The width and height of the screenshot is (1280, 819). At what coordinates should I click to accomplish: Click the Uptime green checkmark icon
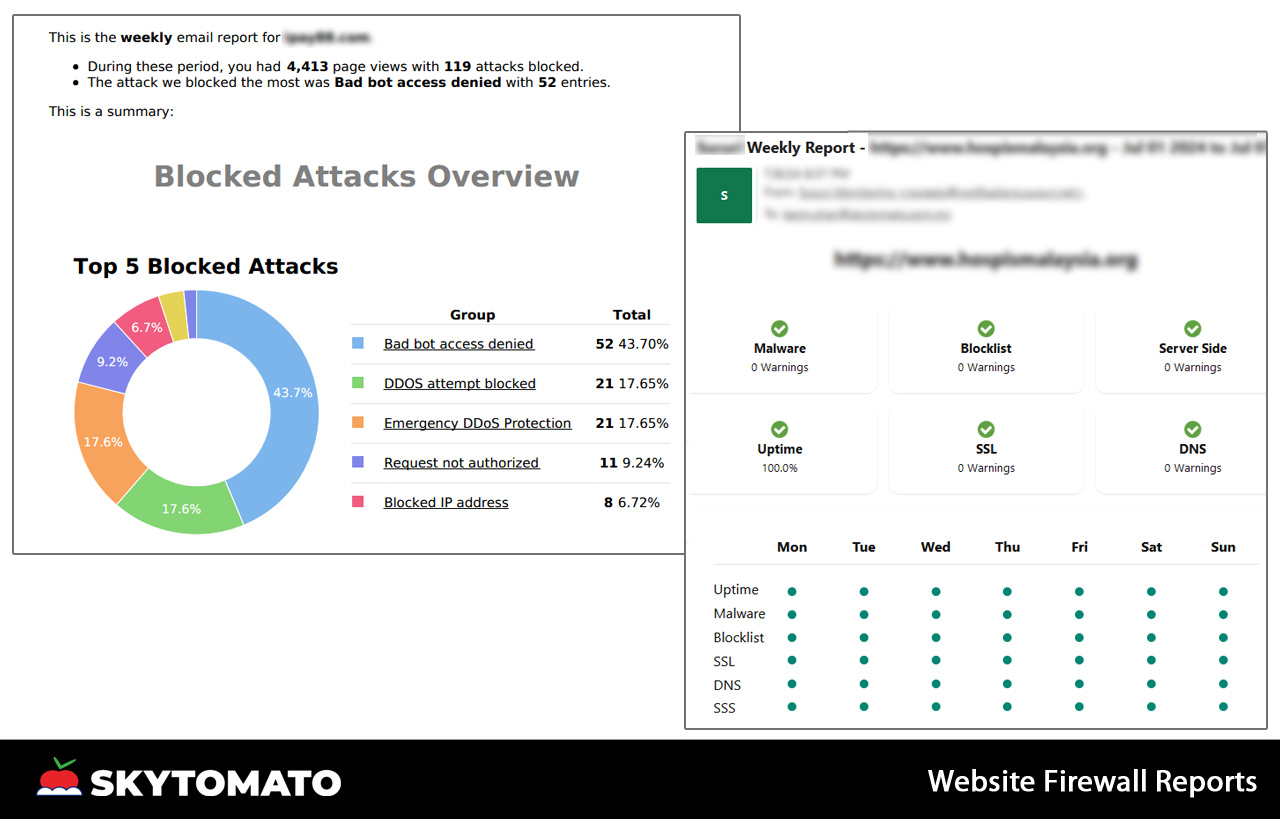pos(779,430)
